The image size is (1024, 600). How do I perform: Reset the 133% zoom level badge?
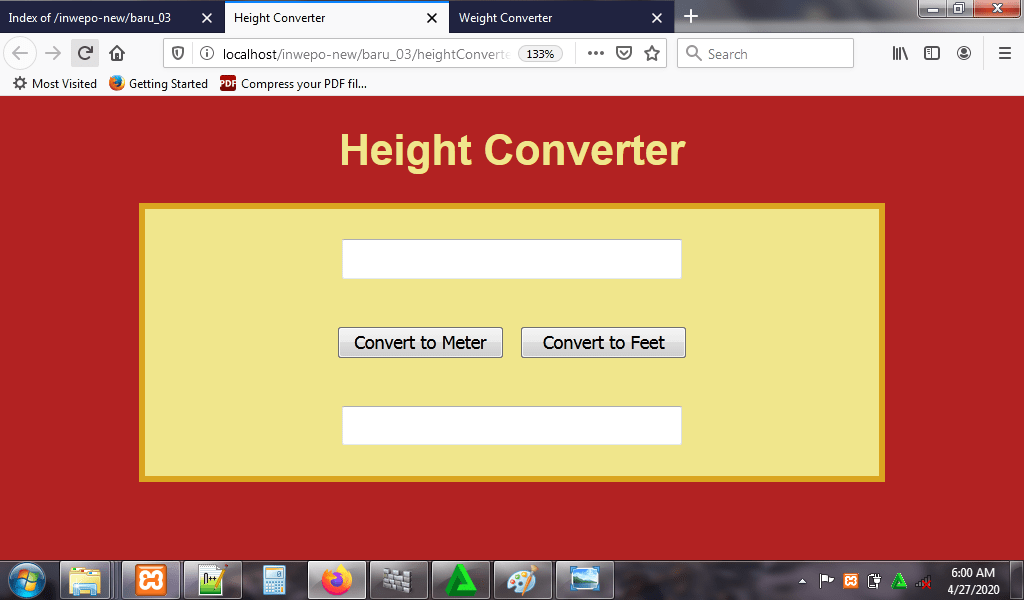pyautogui.click(x=540, y=54)
